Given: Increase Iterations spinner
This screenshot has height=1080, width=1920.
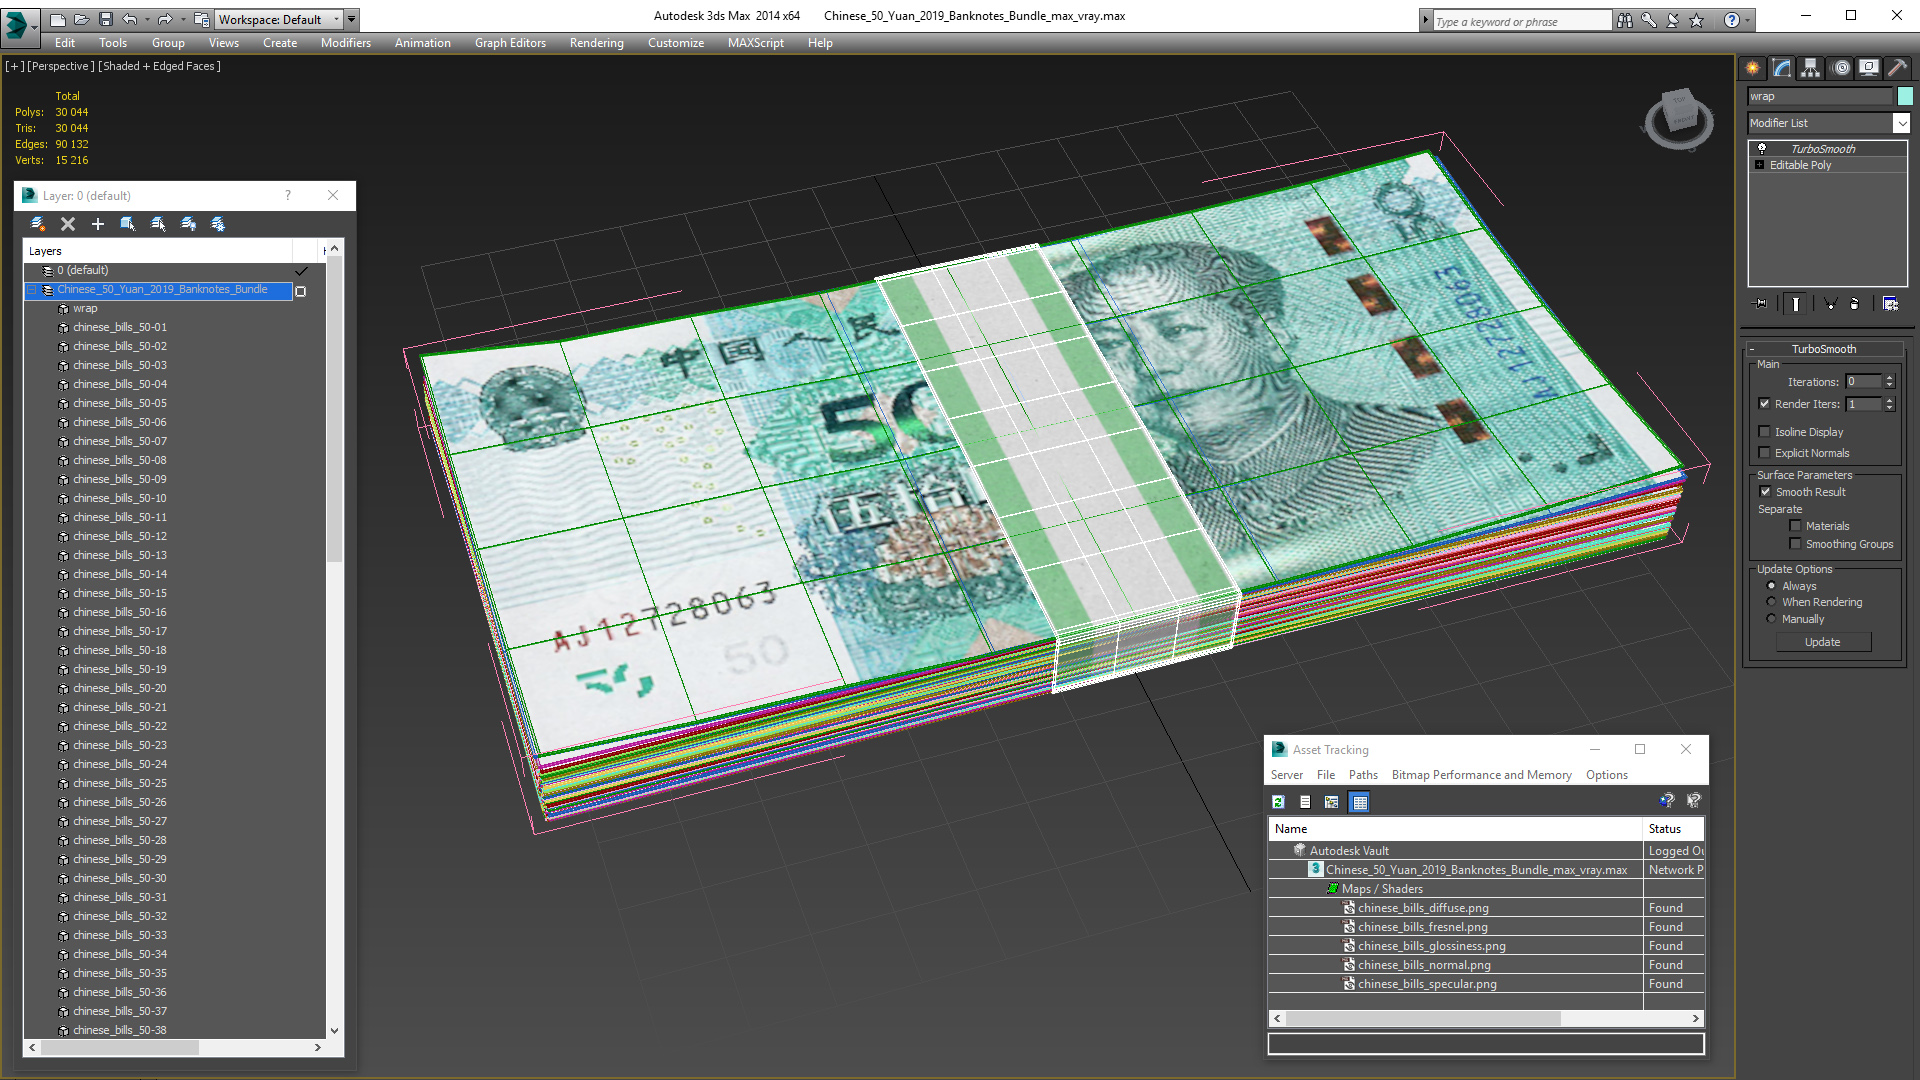Looking at the screenshot, I should pos(1889,378).
